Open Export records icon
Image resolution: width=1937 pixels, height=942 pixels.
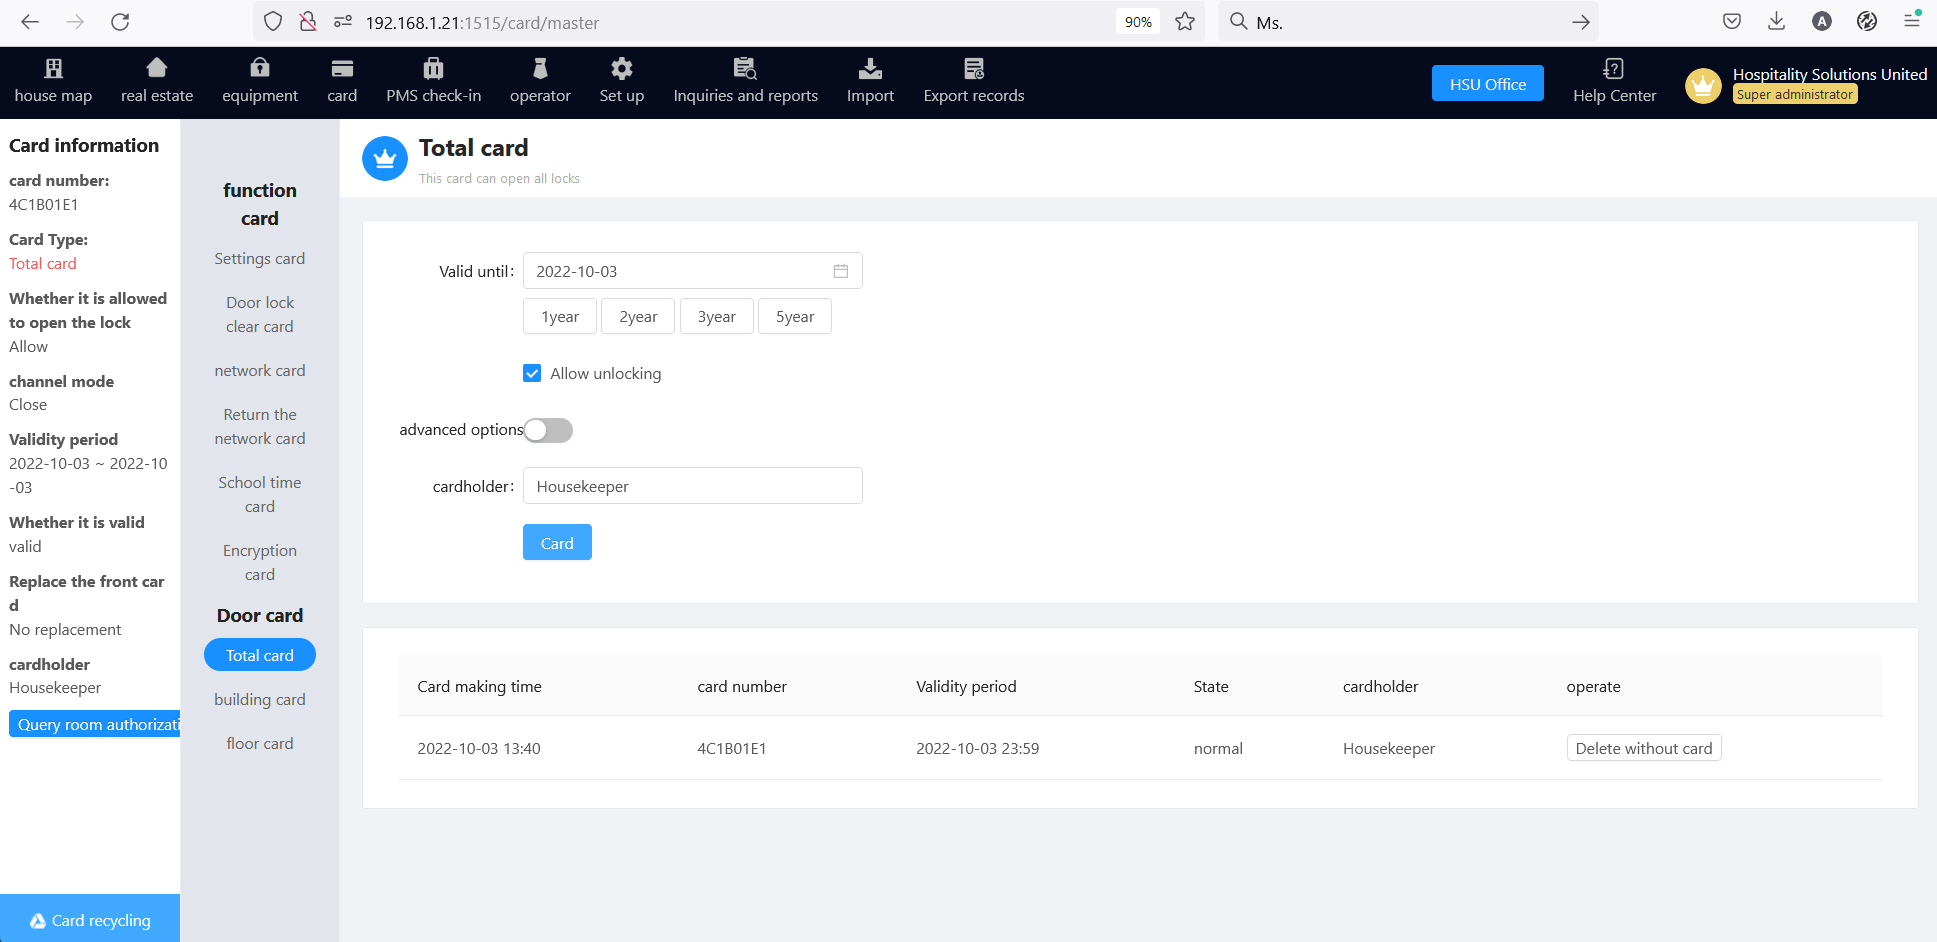[x=974, y=68]
